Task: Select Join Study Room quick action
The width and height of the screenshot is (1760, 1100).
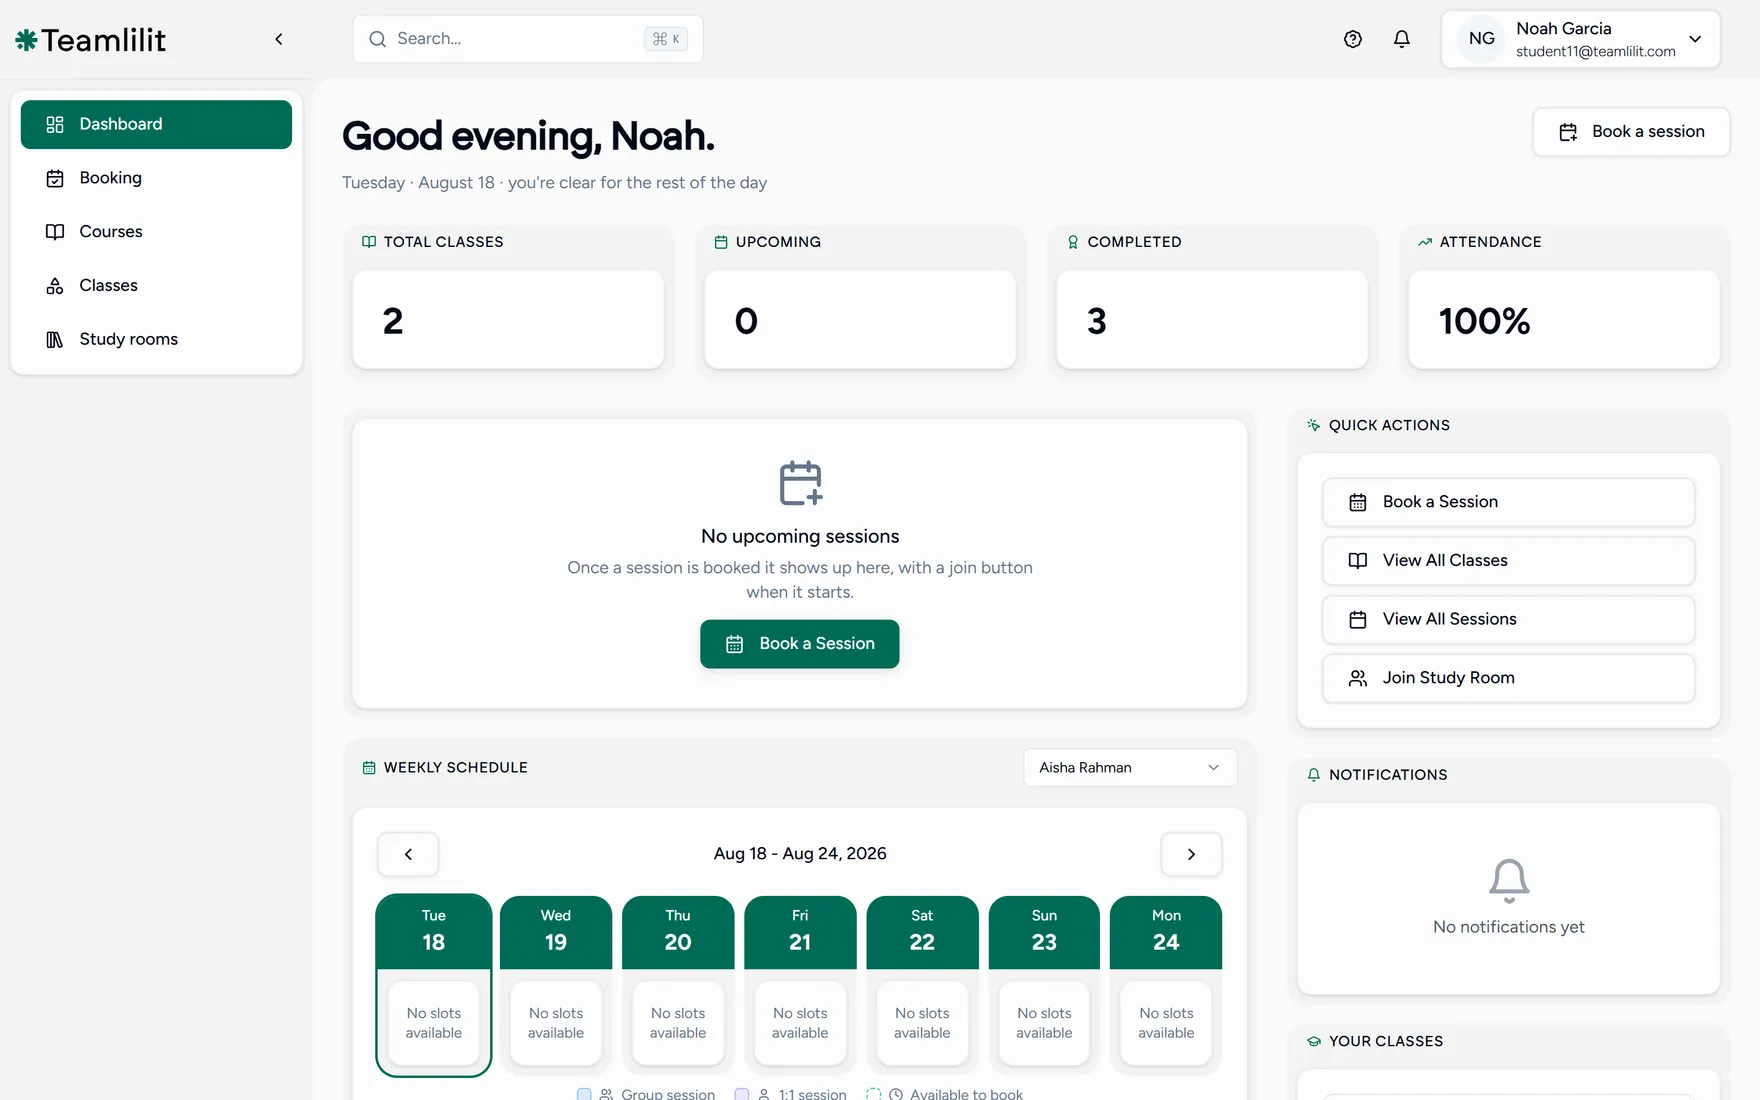Action: tap(1508, 678)
